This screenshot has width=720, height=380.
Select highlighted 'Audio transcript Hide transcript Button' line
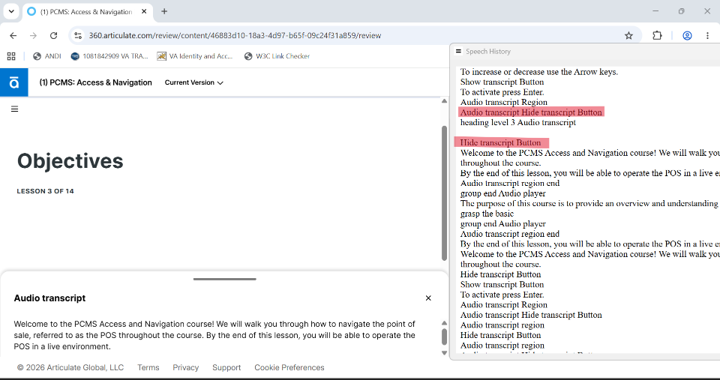click(531, 112)
